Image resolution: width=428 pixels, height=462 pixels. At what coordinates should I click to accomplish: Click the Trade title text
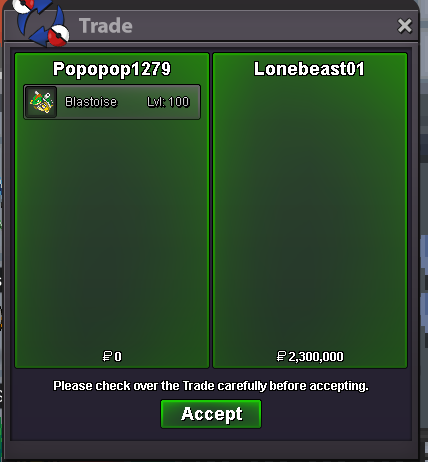pos(106,26)
